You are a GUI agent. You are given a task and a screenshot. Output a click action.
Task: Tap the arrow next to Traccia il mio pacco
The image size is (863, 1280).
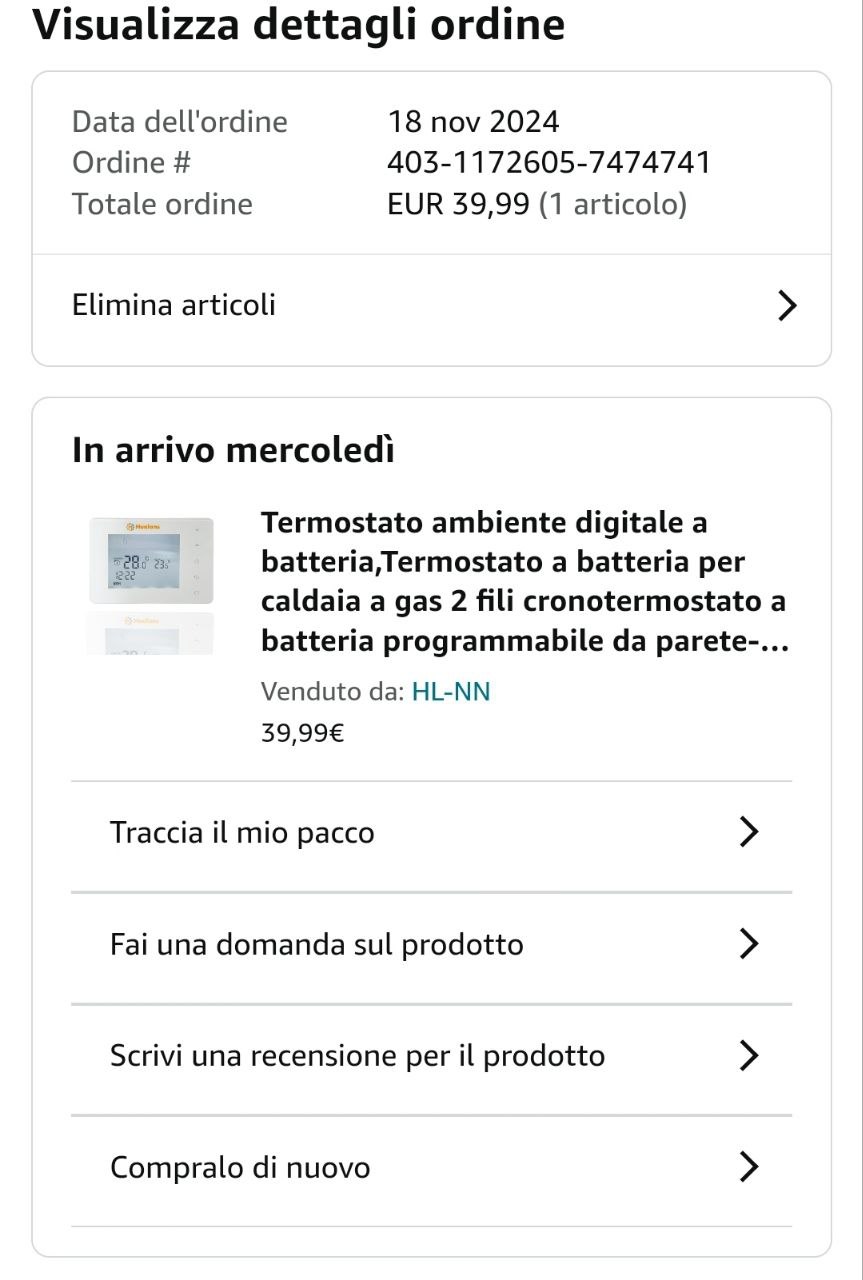tap(748, 832)
